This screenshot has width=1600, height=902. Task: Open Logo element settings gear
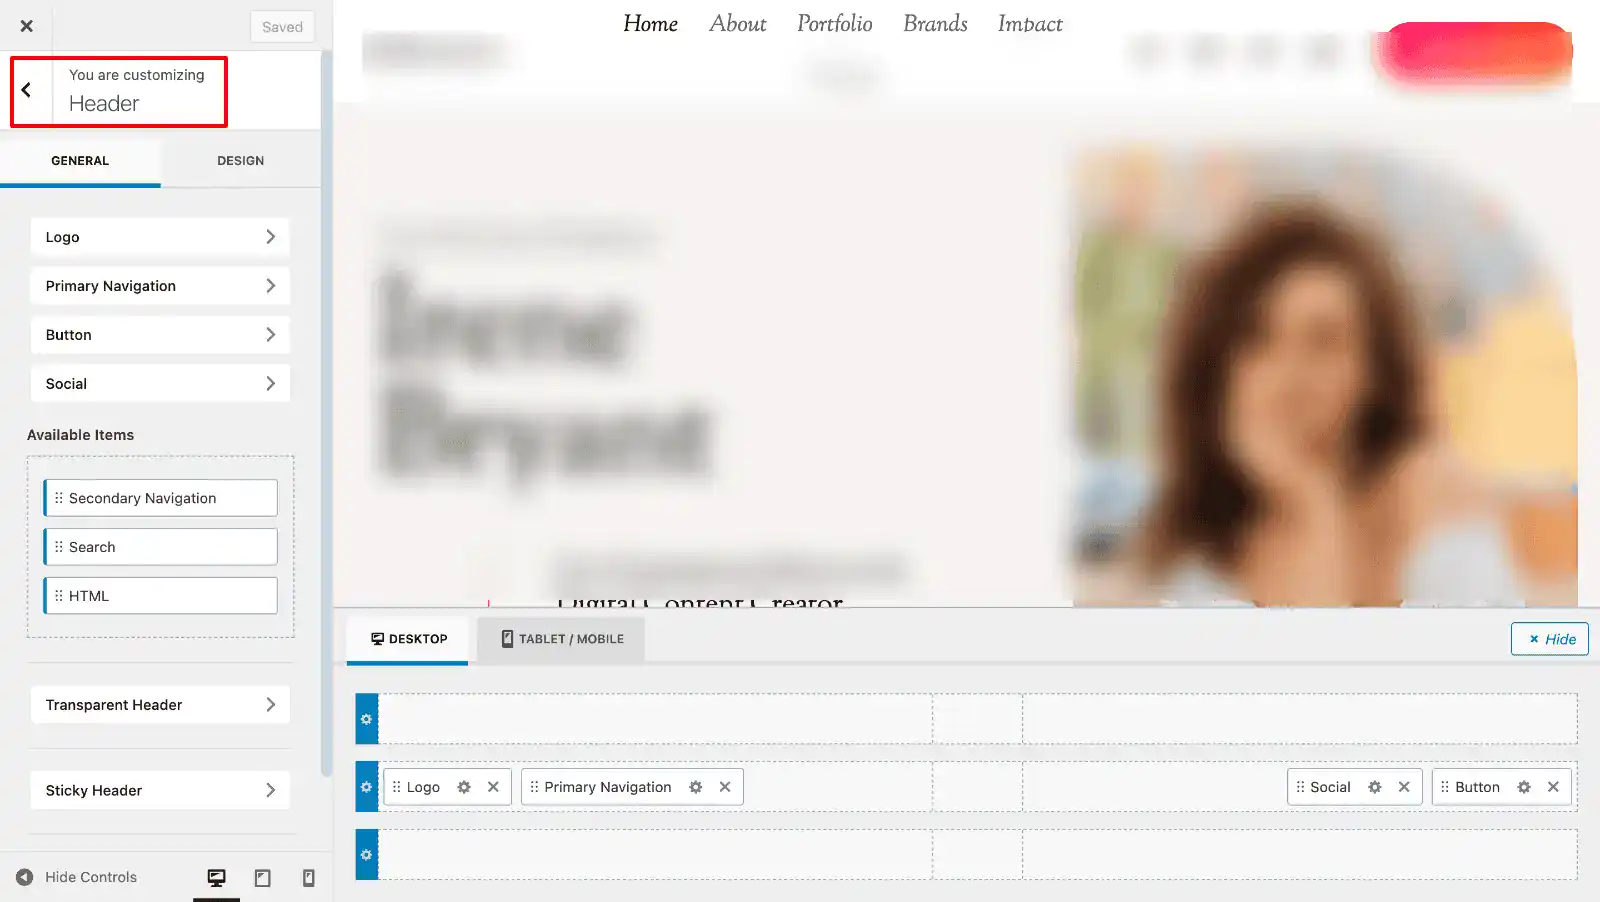pos(464,787)
